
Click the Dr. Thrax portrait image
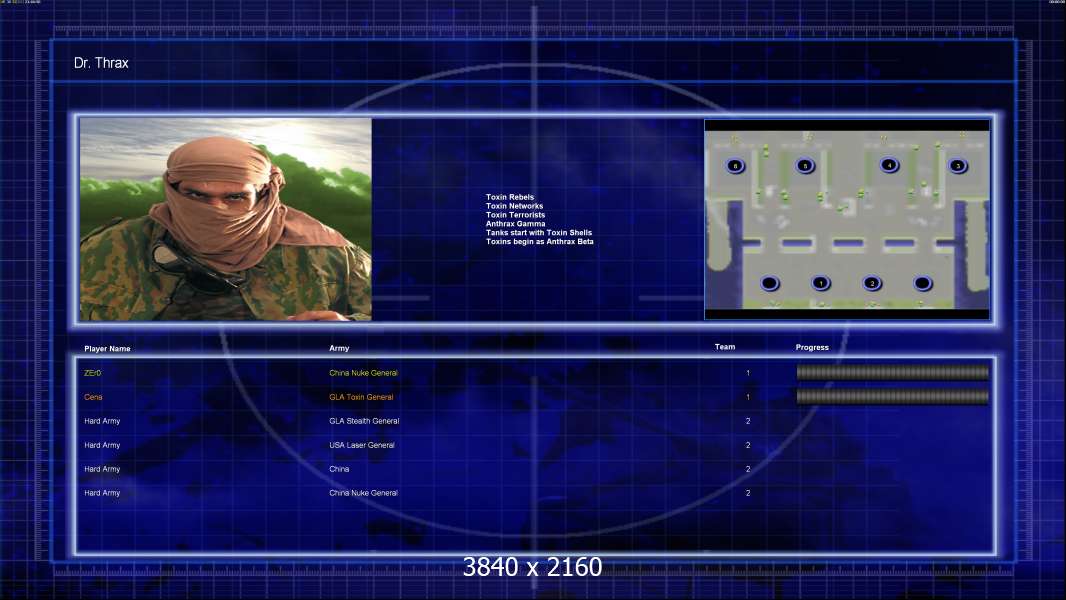[x=226, y=219]
